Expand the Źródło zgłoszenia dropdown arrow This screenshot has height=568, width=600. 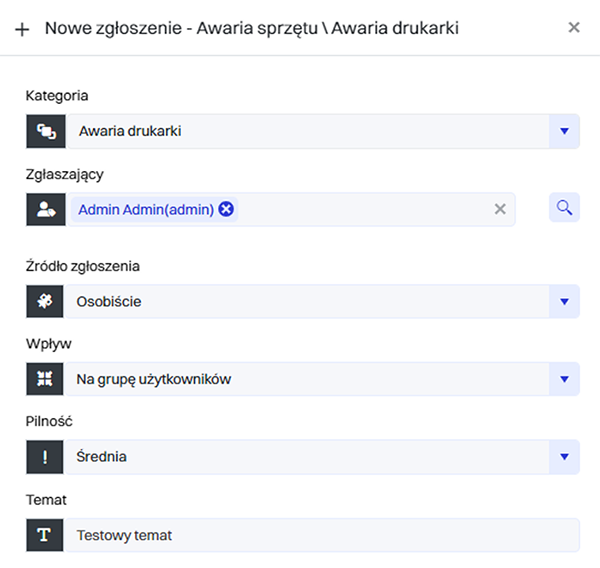(x=564, y=301)
